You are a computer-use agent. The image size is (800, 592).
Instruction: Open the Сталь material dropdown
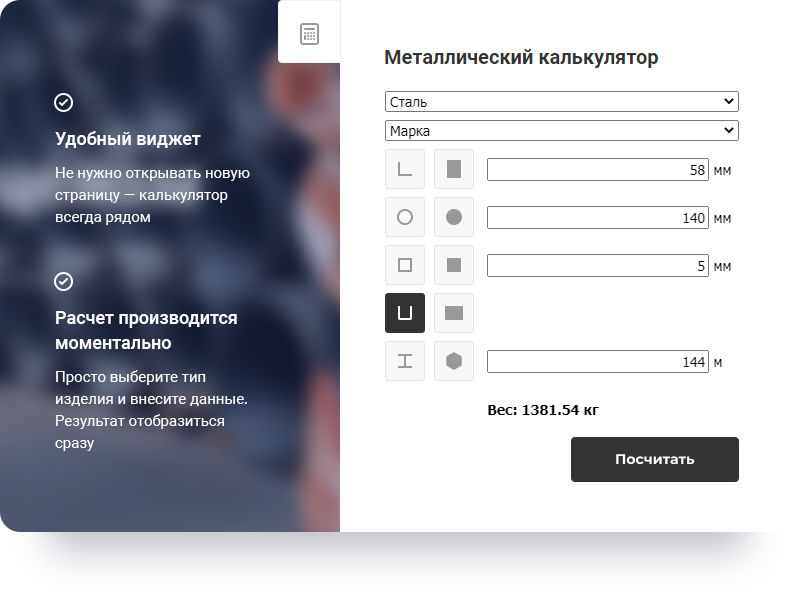click(561, 102)
